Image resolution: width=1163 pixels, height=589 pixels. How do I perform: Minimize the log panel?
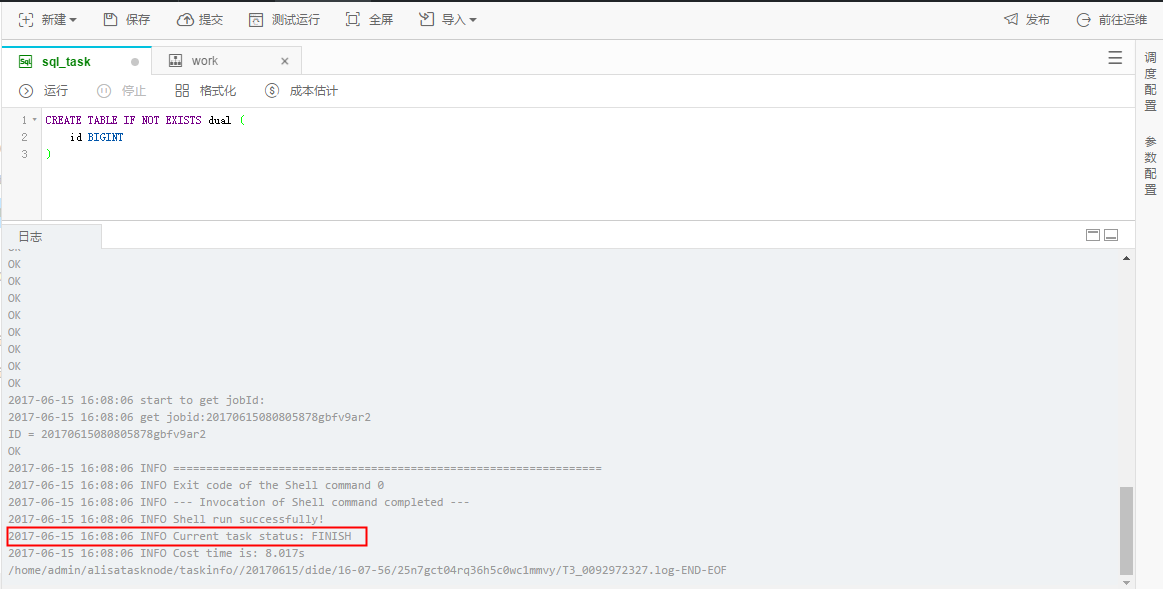click(1110, 235)
